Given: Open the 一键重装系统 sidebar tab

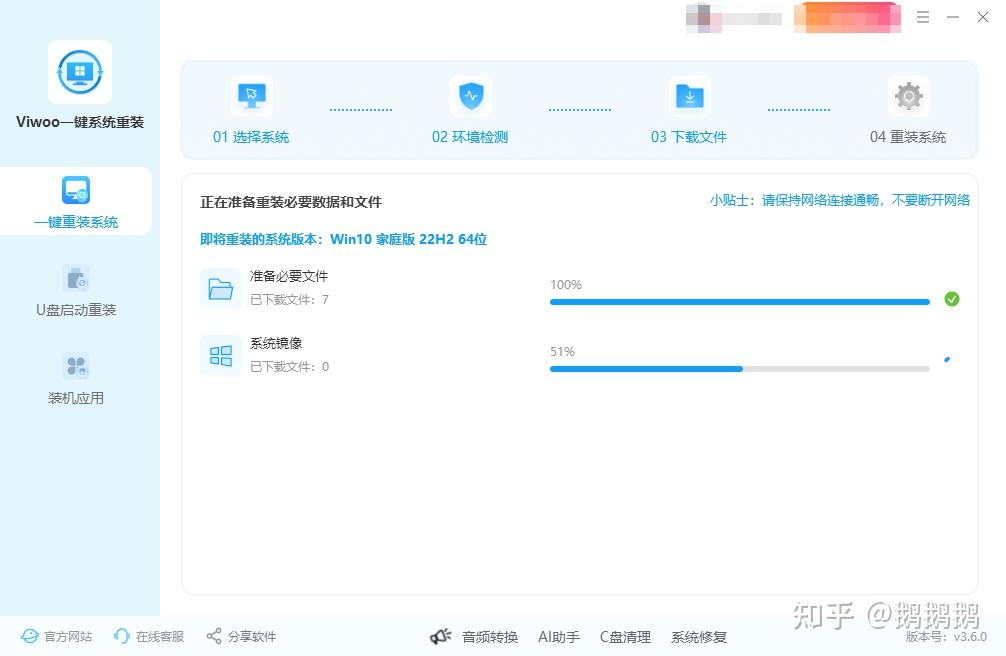Looking at the screenshot, I should (76, 201).
